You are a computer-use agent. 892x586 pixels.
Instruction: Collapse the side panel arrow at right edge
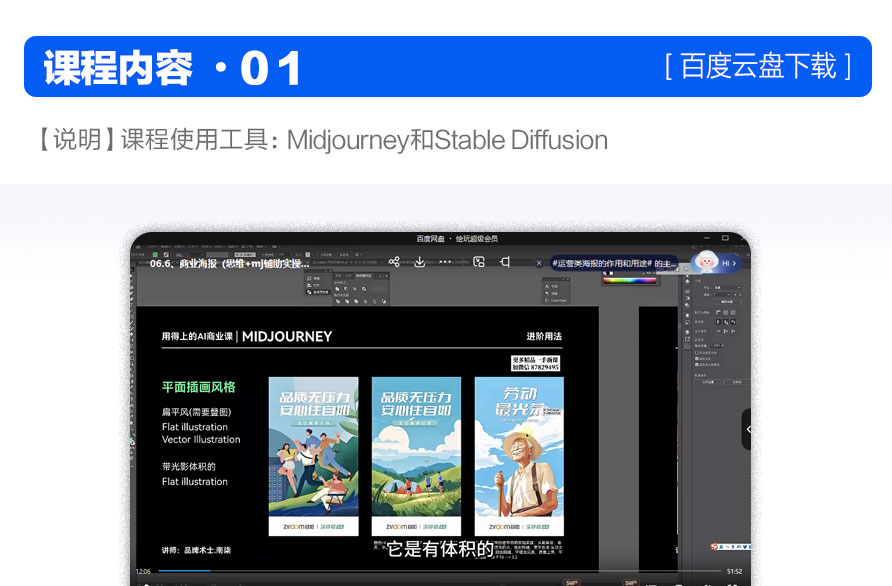point(747,429)
